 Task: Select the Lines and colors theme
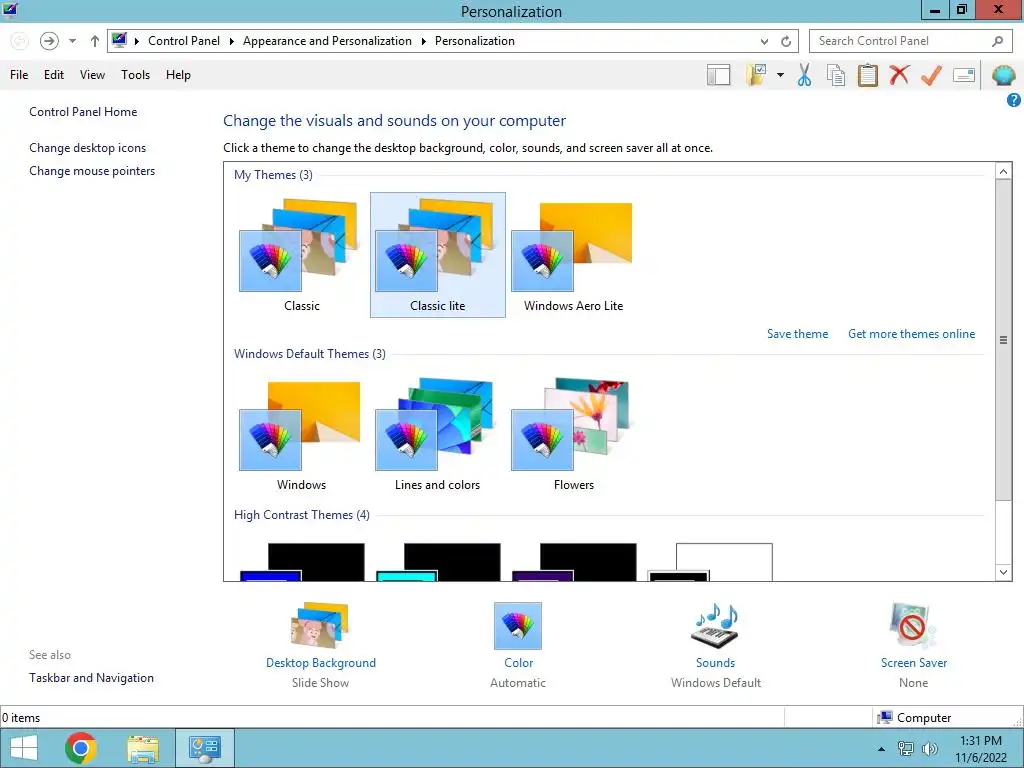438,434
